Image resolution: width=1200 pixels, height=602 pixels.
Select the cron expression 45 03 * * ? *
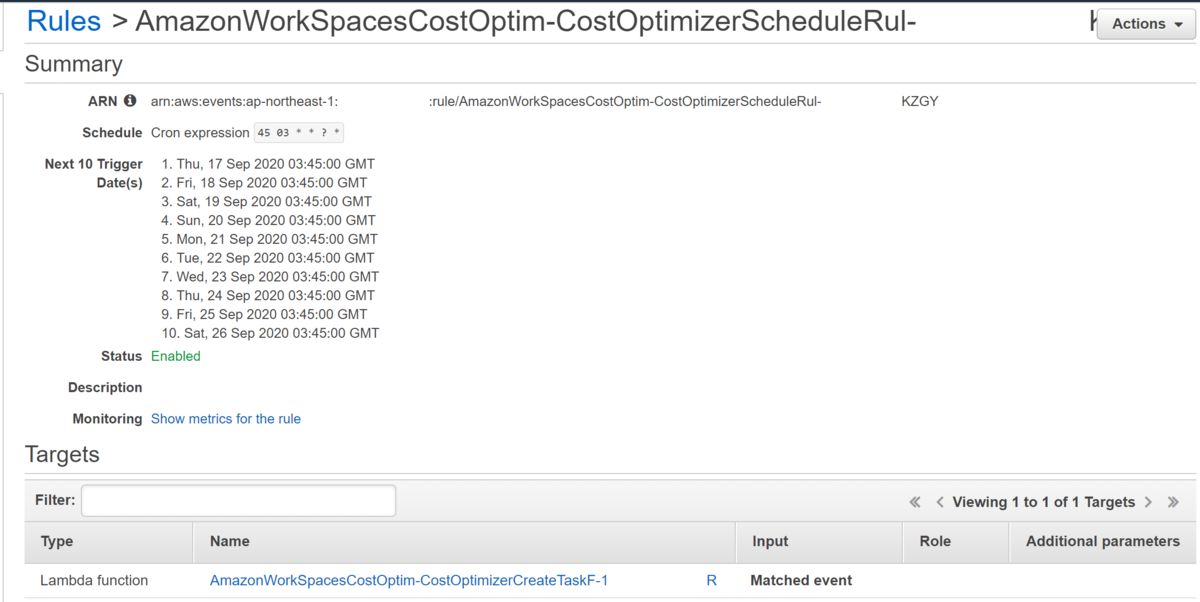(x=300, y=133)
